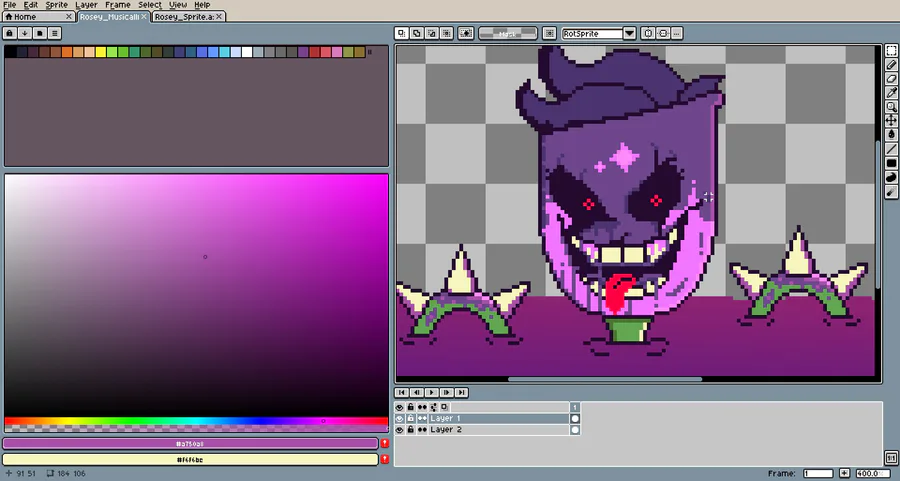
Task: Open the Select menu
Action: (150, 5)
